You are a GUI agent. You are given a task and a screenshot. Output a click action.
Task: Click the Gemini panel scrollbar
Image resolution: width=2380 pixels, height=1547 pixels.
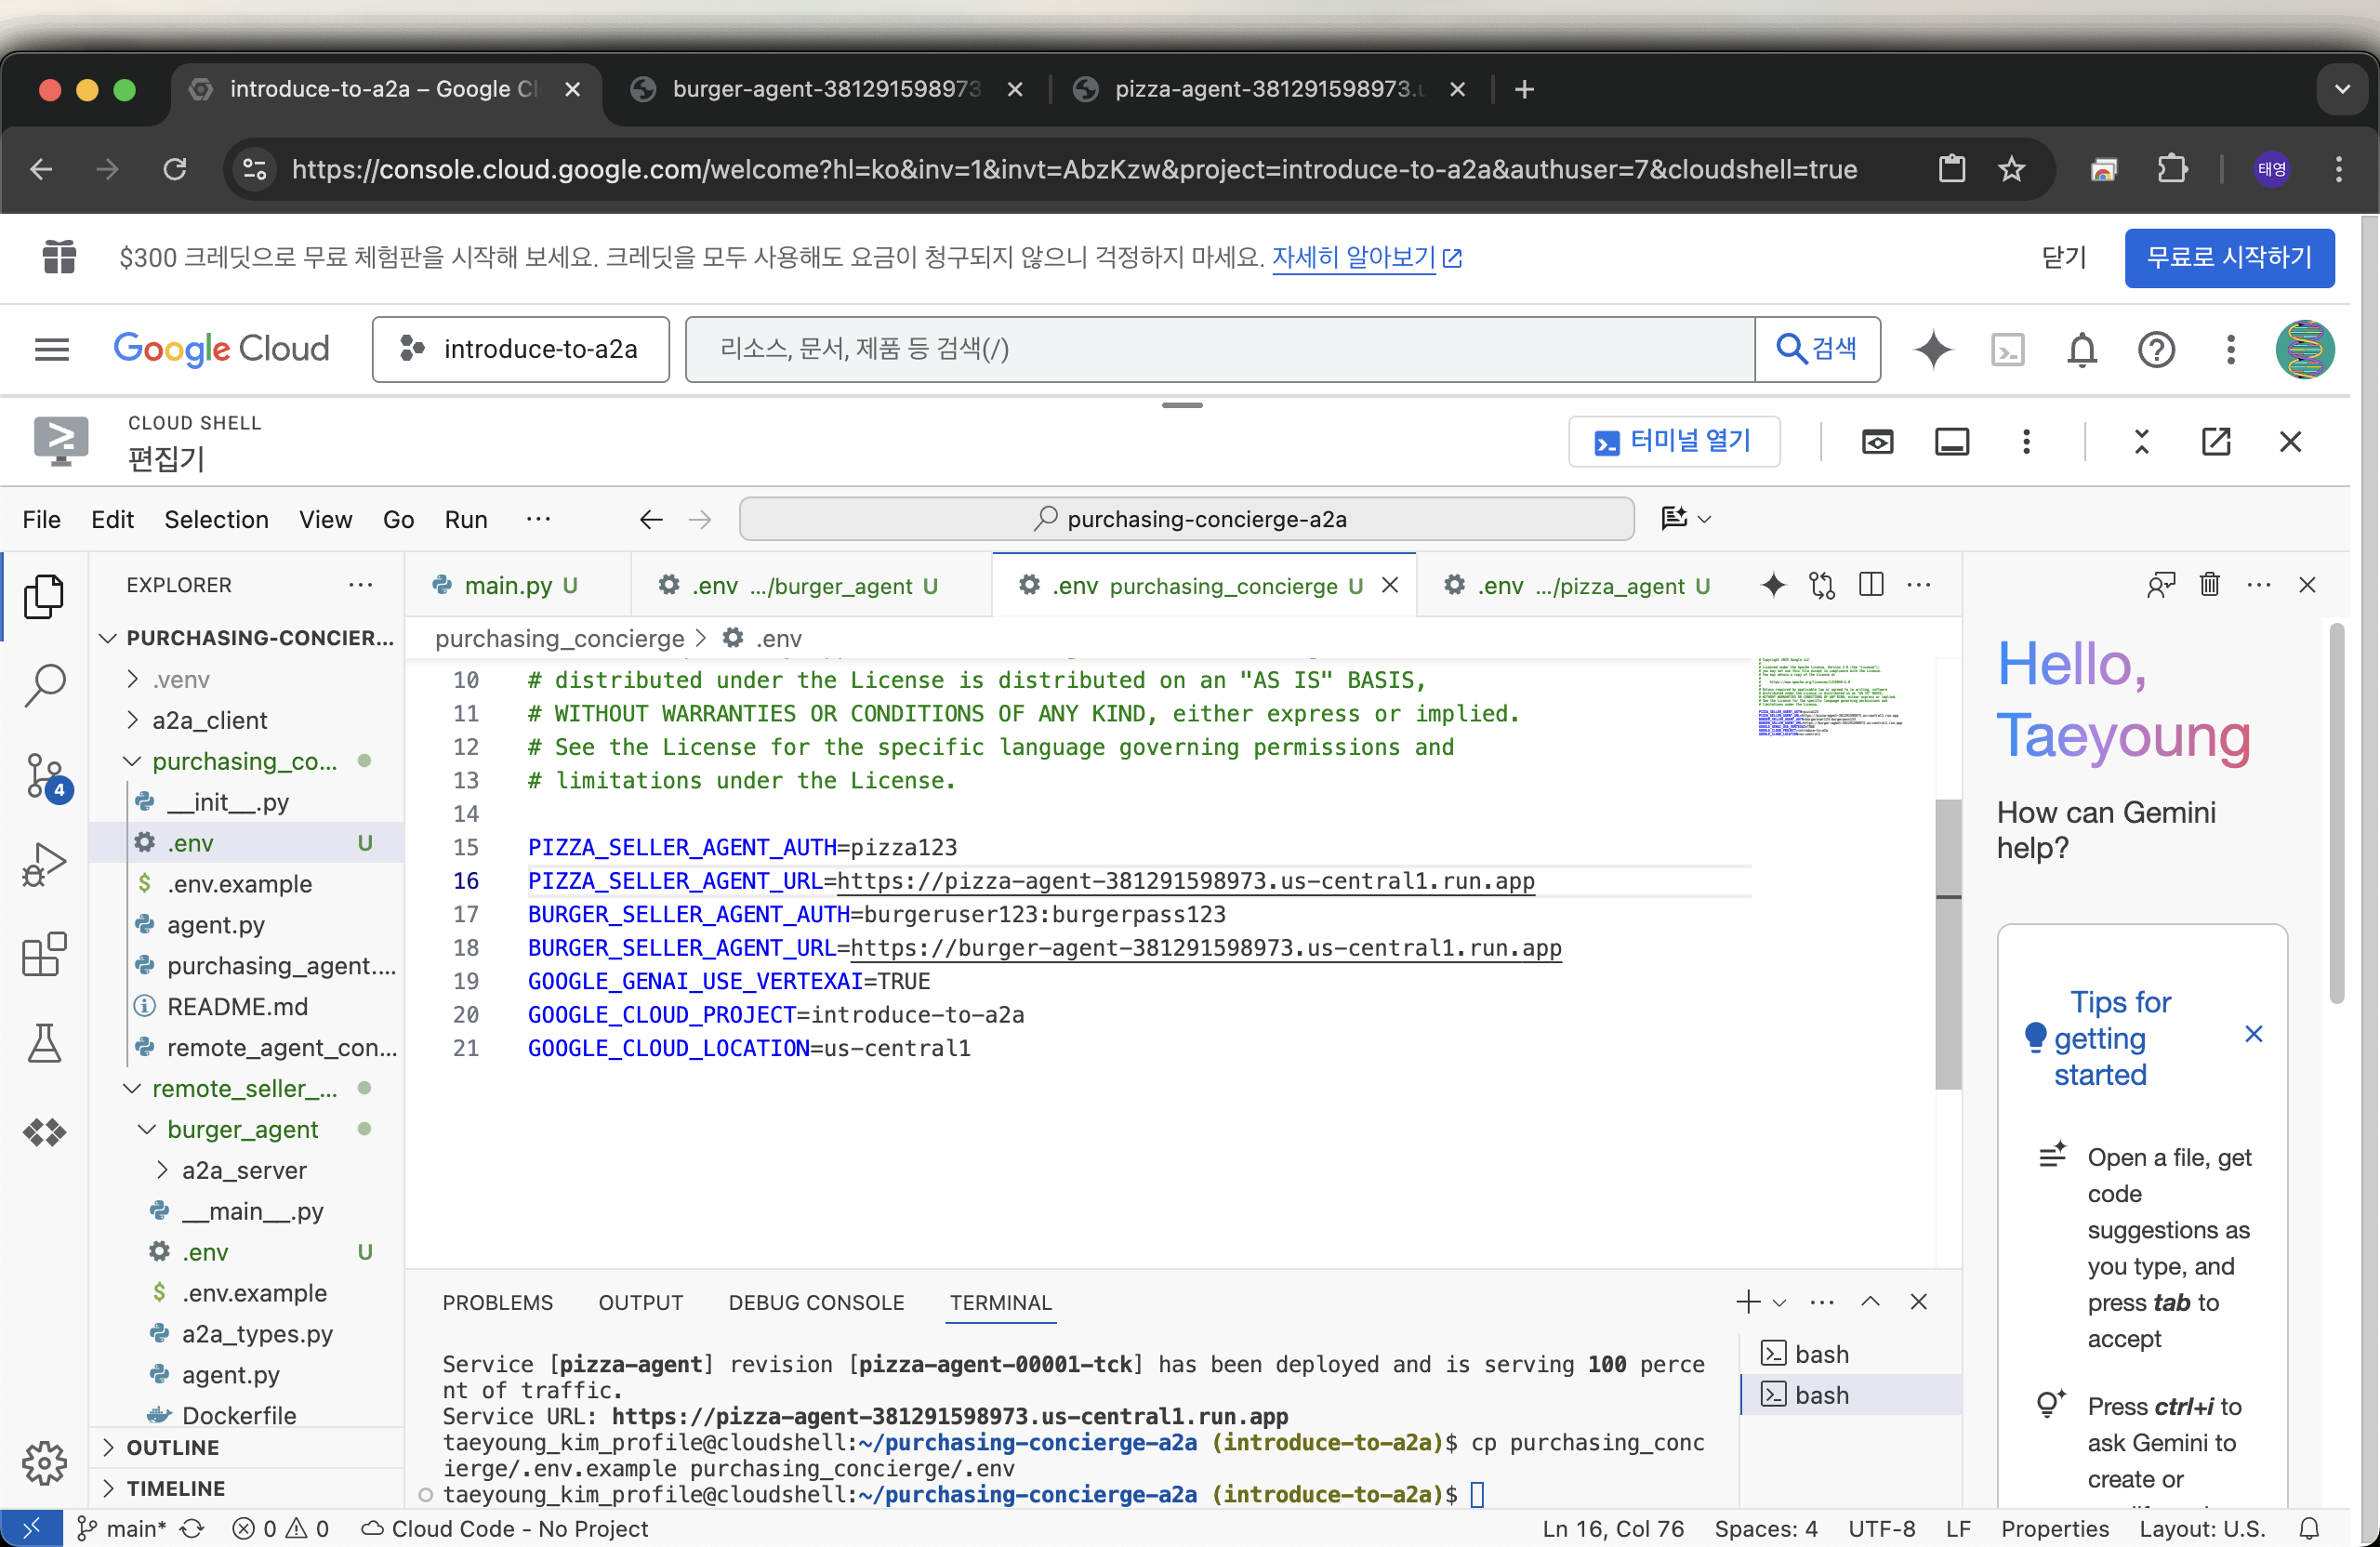(x=2336, y=812)
